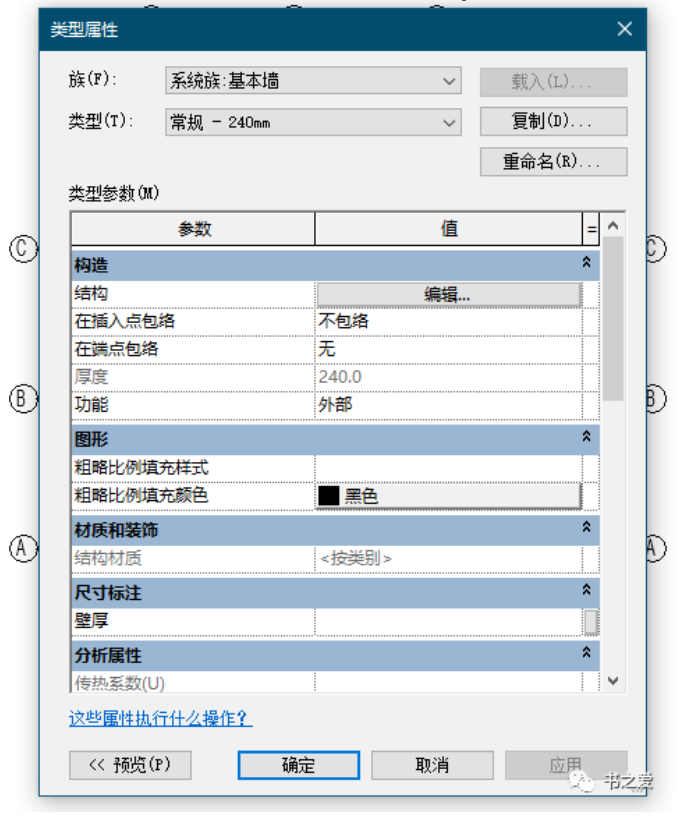The width and height of the screenshot is (692, 817).
Task: Collapse the 尺寸标注 section
Action: (x=586, y=589)
